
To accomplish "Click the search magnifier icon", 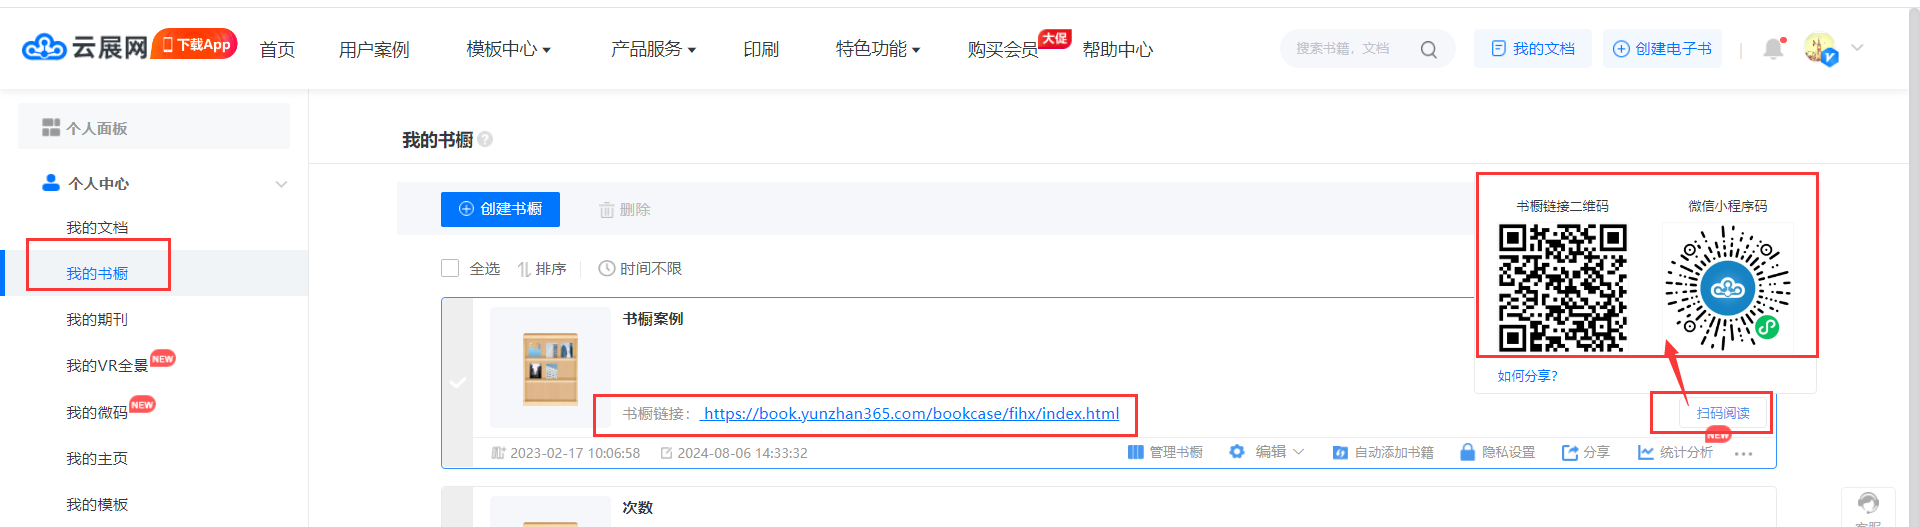I will [1428, 49].
